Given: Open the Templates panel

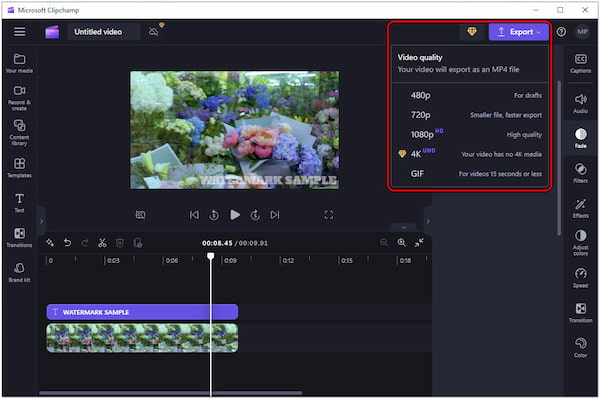Looking at the screenshot, I should coord(19,168).
